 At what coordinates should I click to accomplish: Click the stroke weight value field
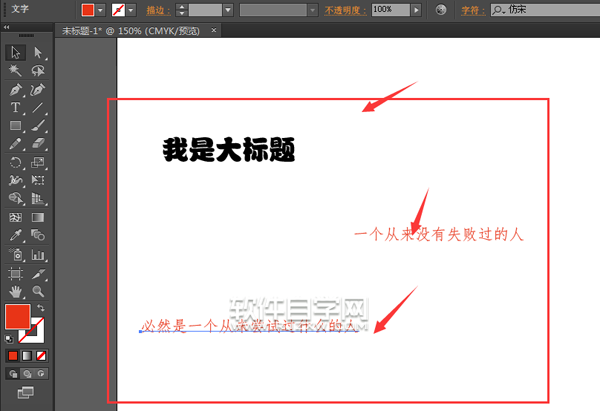pyautogui.click(x=205, y=10)
